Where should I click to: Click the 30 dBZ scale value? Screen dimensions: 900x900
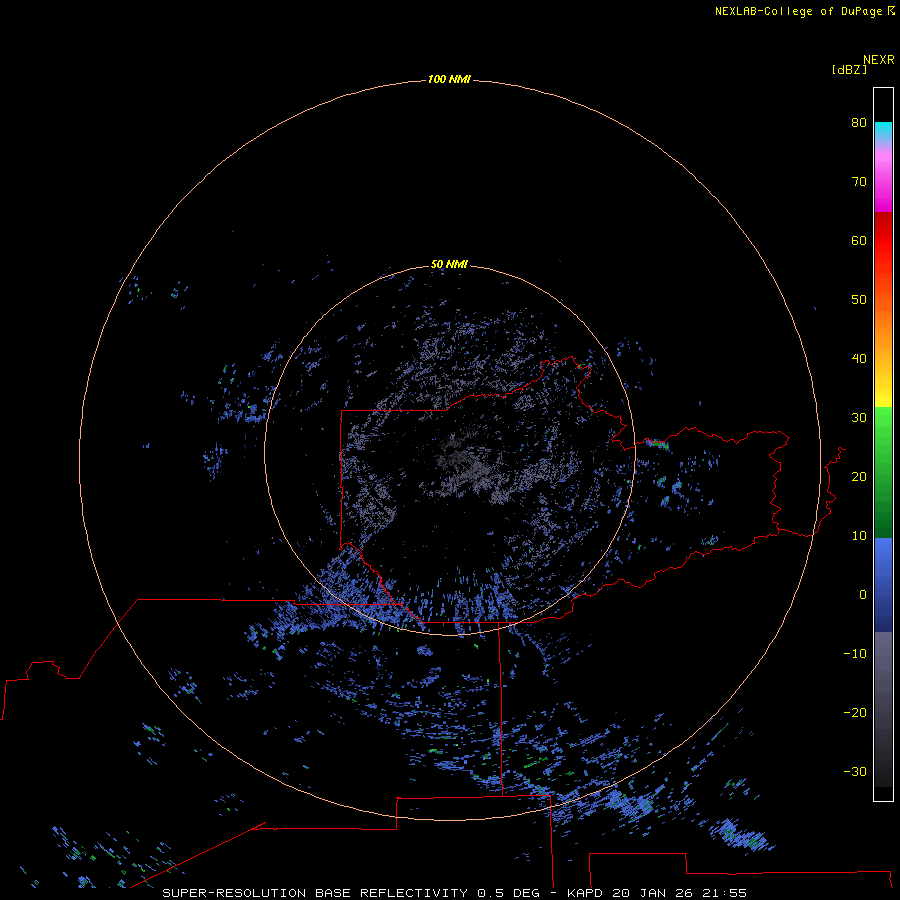(x=859, y=418)
